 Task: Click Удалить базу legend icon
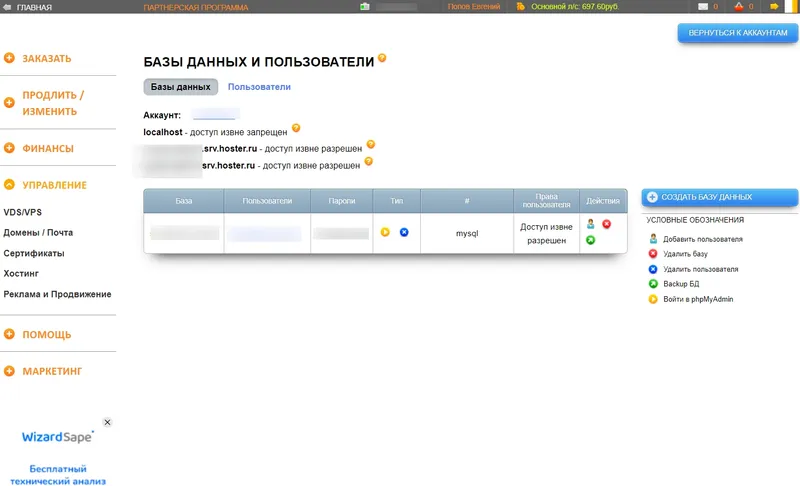(x=653, y=253)
